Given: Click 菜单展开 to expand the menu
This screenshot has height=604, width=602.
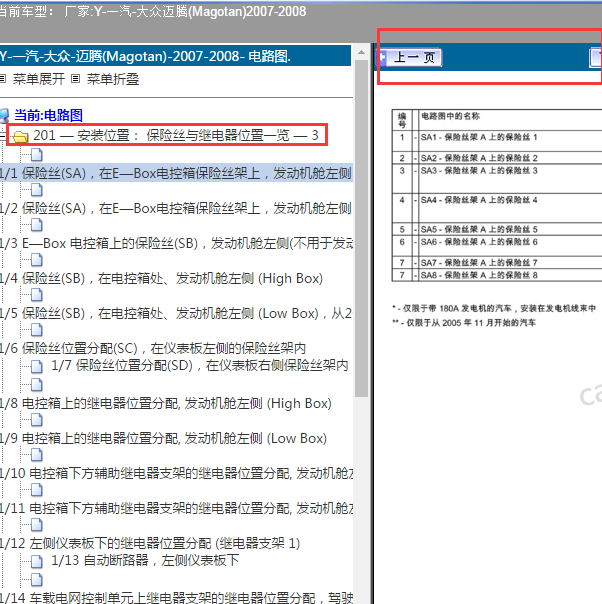Looking at the screenshot, I should [39, 79].
